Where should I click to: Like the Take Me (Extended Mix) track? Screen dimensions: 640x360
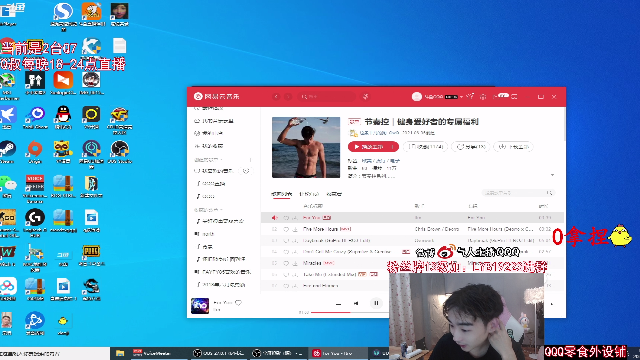286,275
